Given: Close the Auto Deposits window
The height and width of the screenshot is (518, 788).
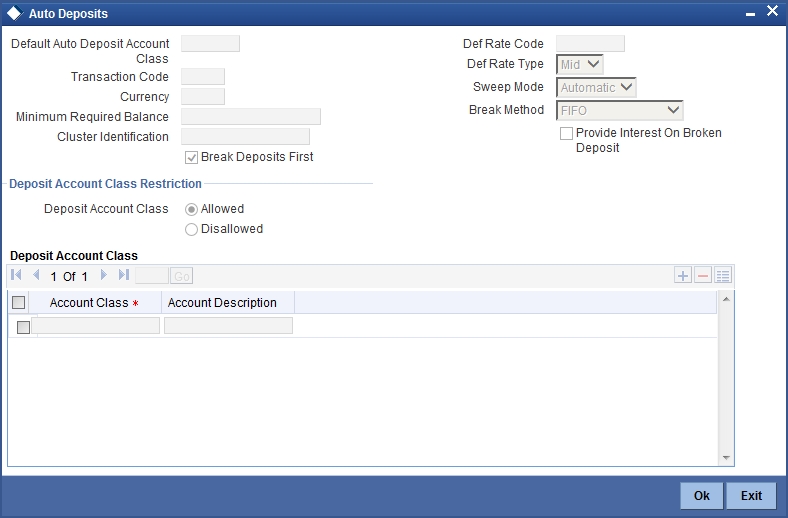Looking at the screenshot, I should (x=772, y=11).
